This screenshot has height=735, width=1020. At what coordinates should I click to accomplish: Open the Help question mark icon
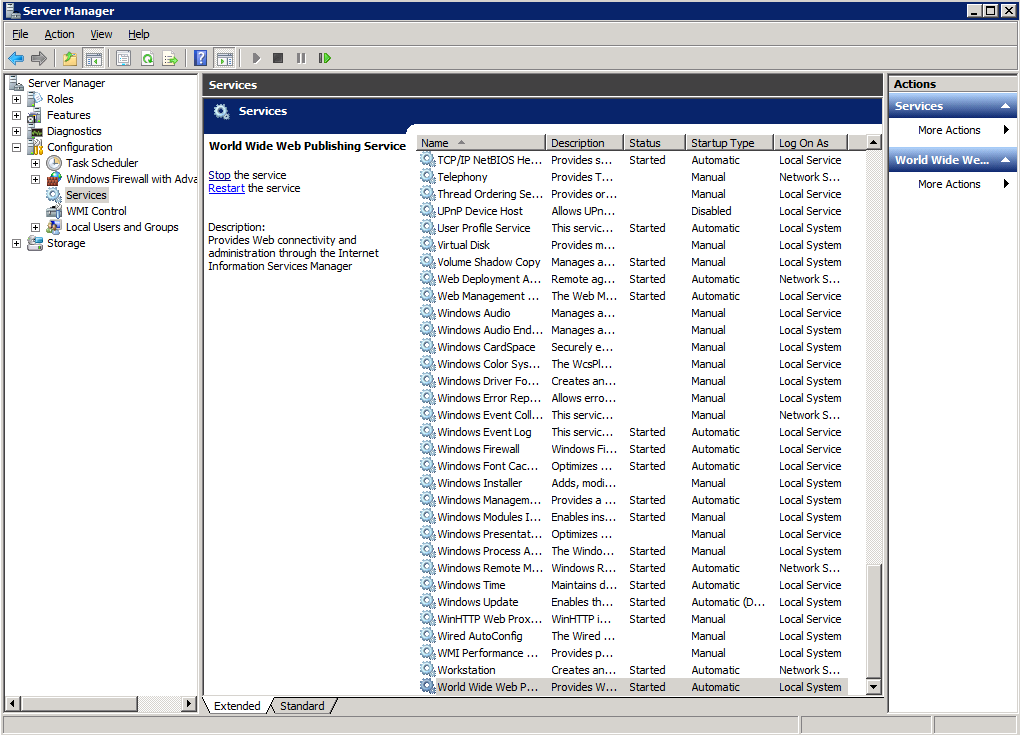click(x=201, y=59)
